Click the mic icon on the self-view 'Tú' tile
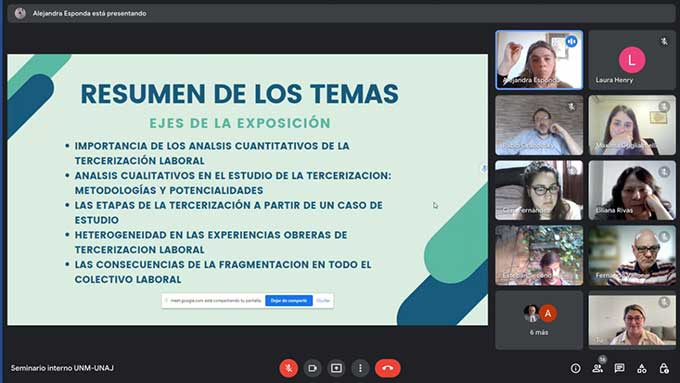680x383 pixels. coord(664,302)
